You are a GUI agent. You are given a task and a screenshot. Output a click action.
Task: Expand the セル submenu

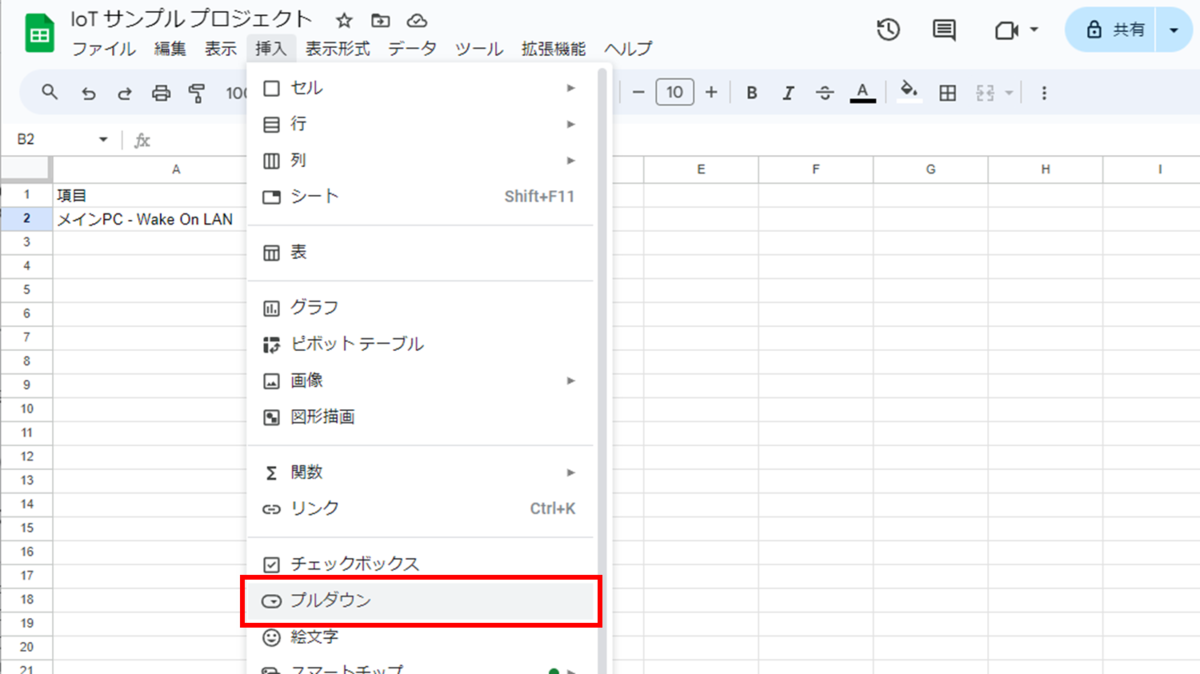(421, 88)
